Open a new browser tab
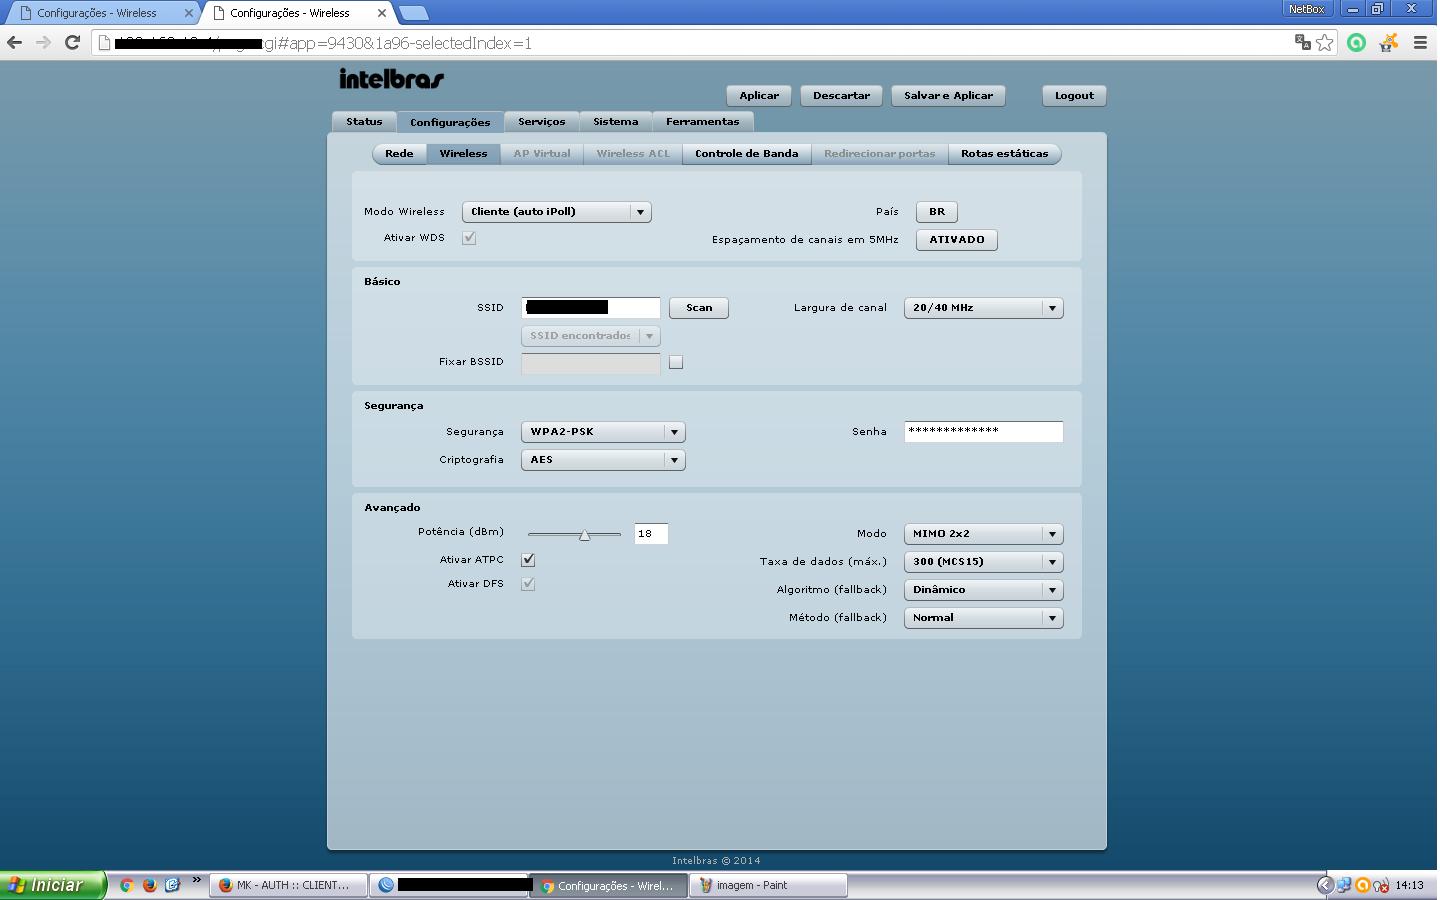This screenshot has width=1440, height=900. [413, 13]
